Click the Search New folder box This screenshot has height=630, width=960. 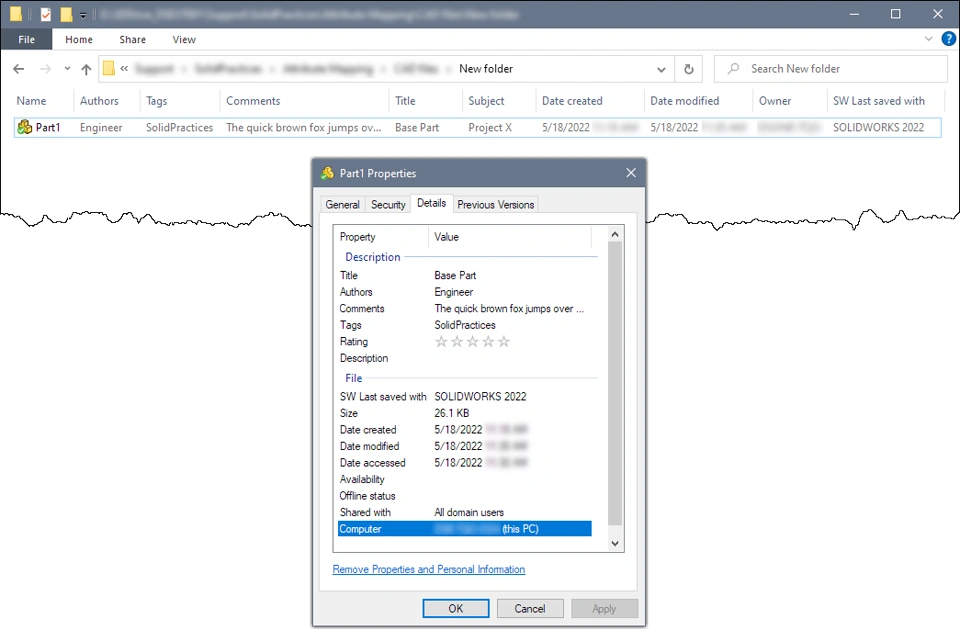(831, 69)
